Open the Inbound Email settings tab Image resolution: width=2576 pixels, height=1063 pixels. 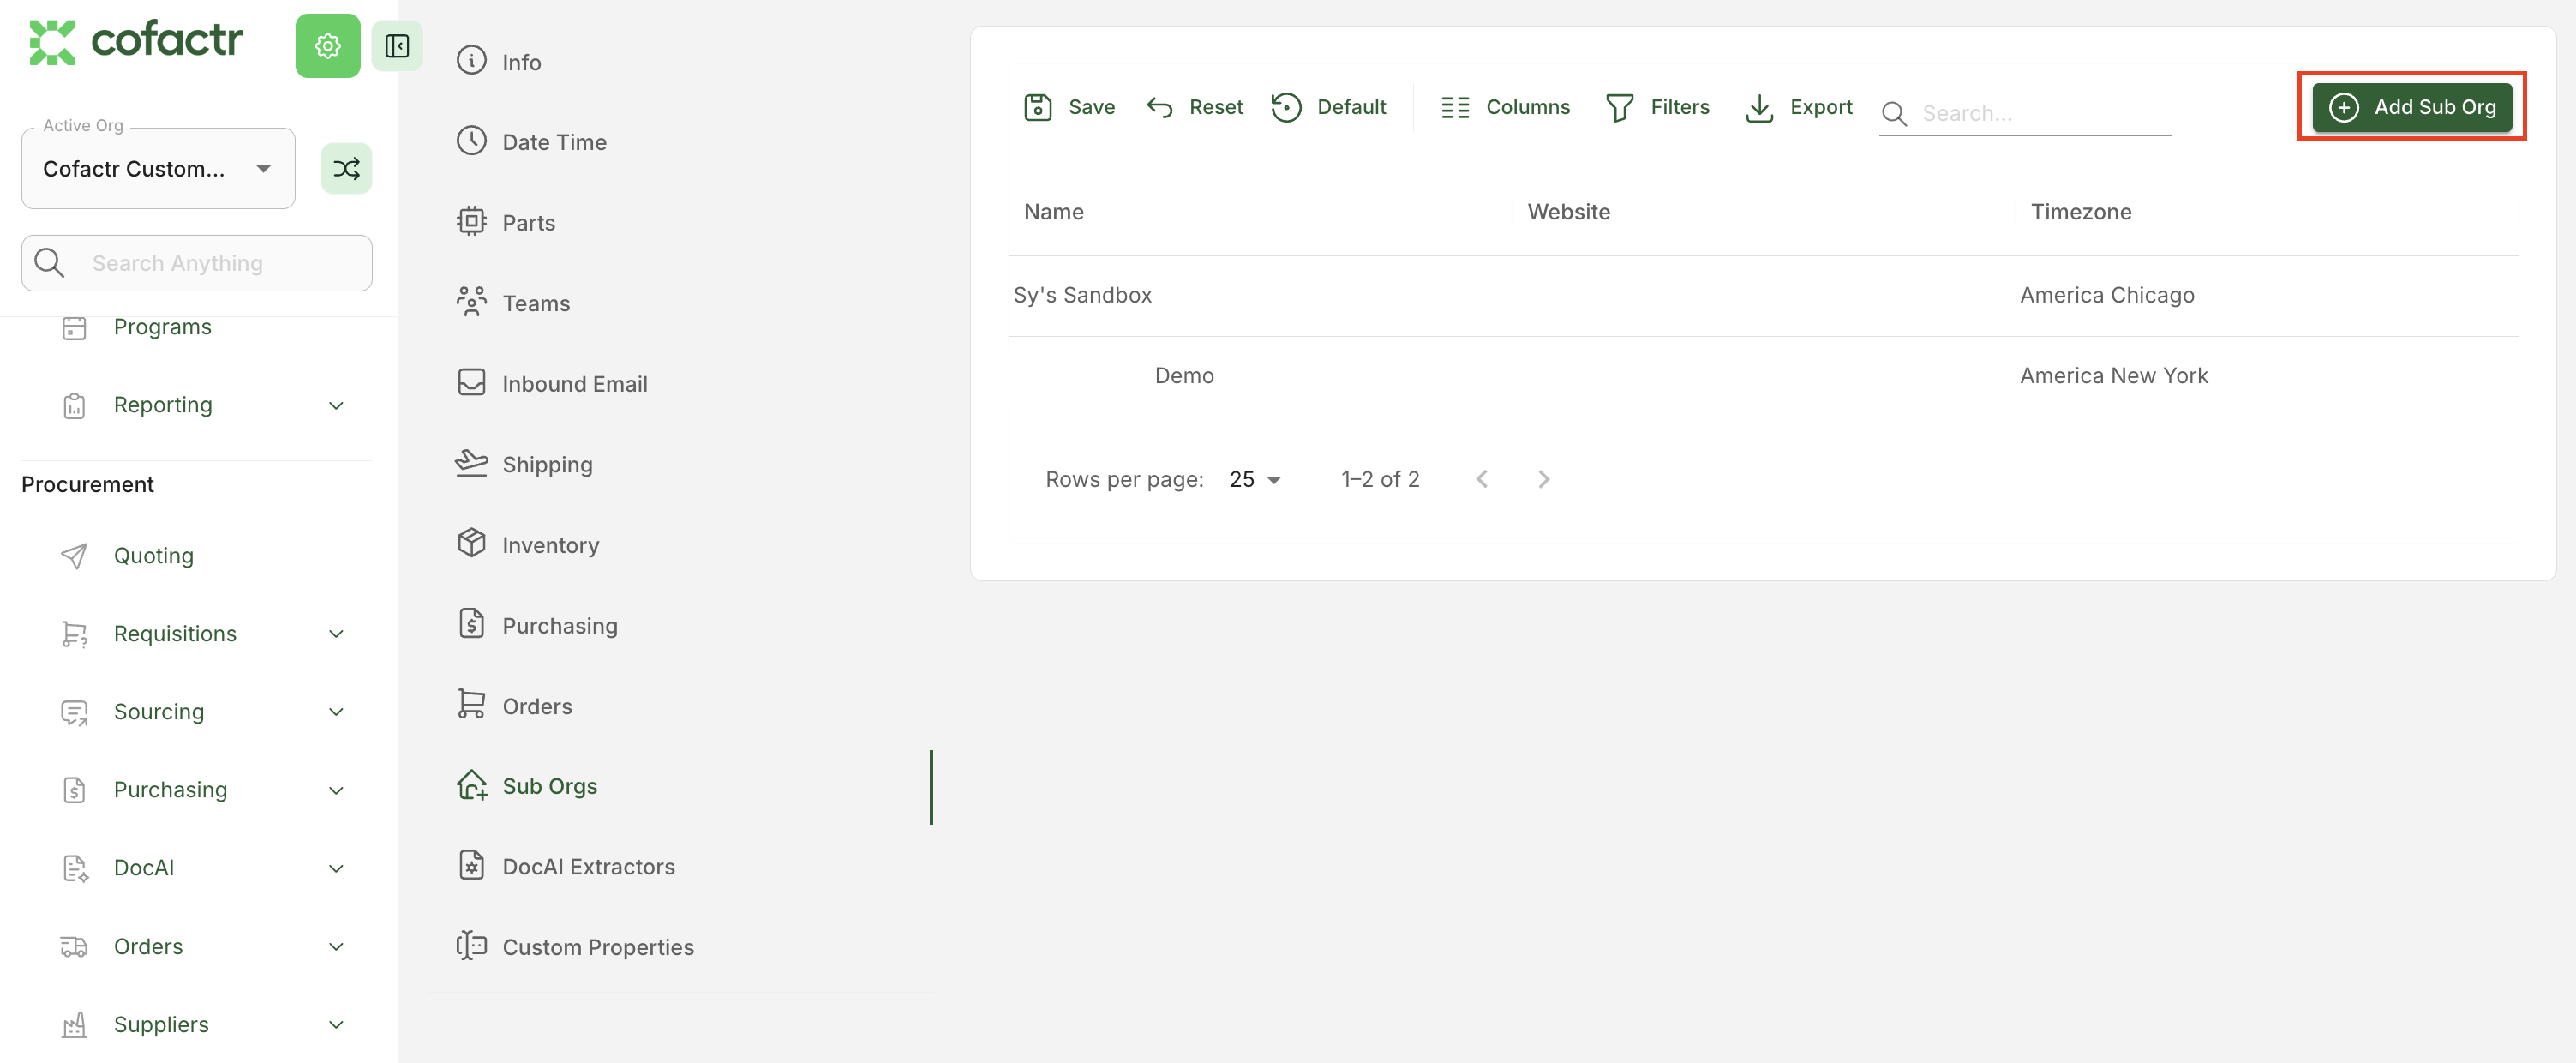point(574,384)
